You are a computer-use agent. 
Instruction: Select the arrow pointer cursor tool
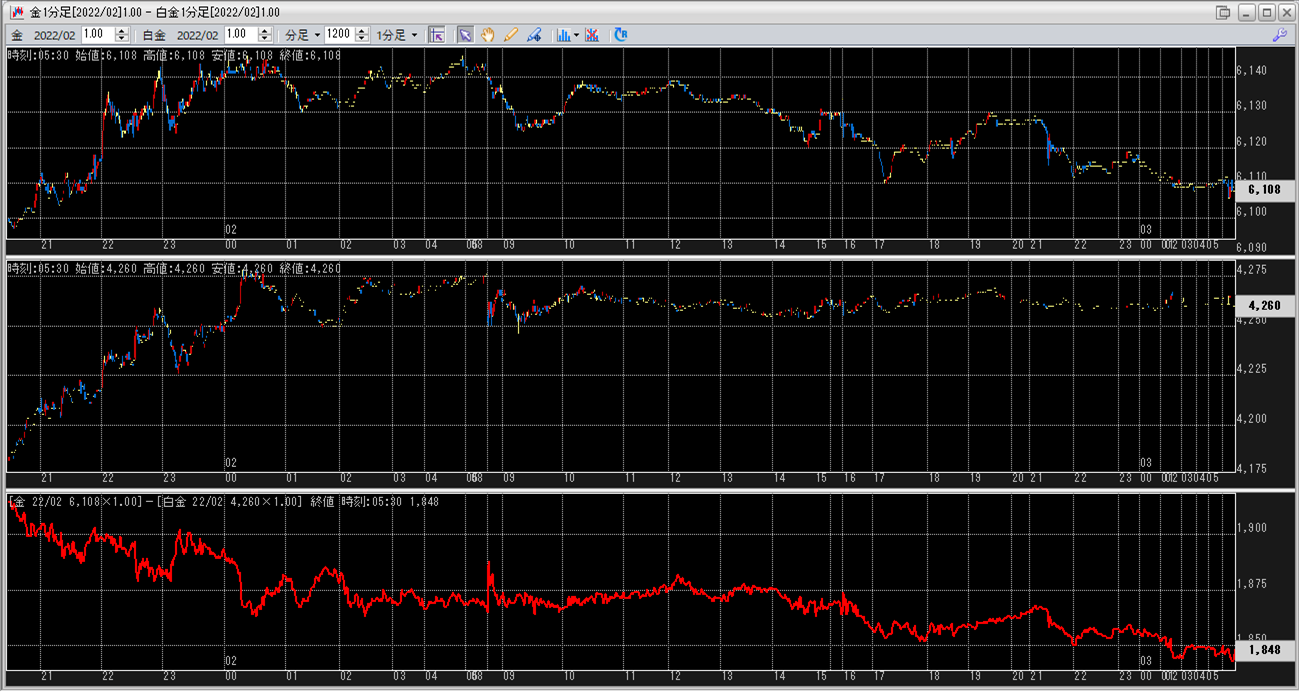(x=465, y=34)
